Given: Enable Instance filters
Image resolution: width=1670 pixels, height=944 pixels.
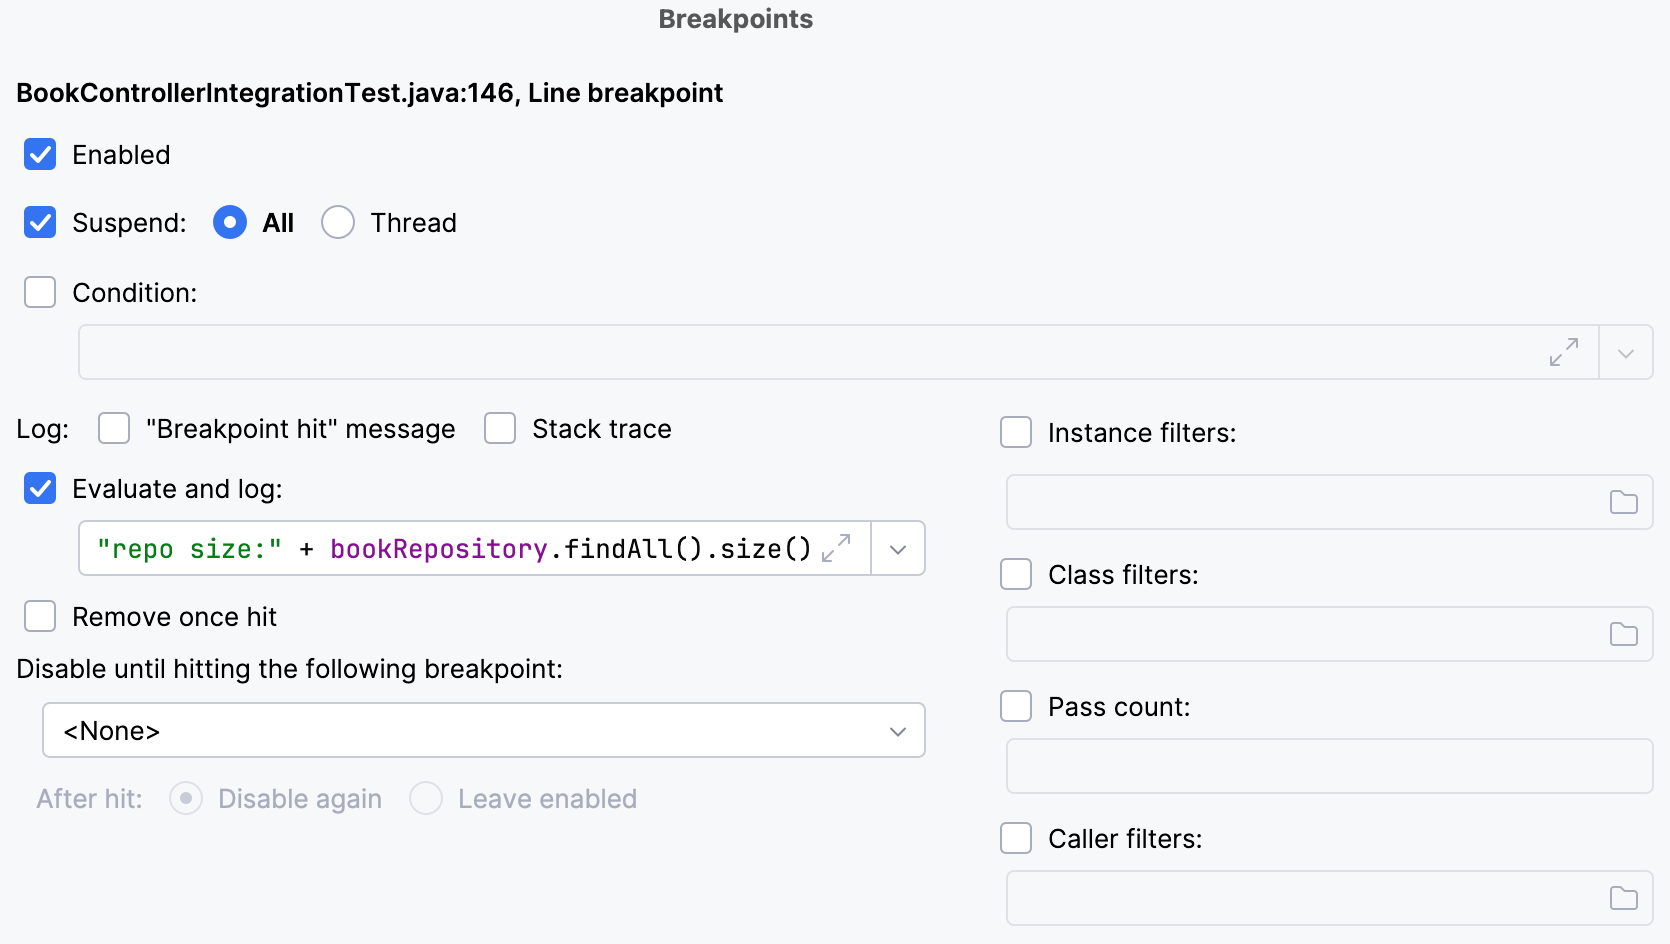Looking at the screenshot, I should [x=1015, y=432].
